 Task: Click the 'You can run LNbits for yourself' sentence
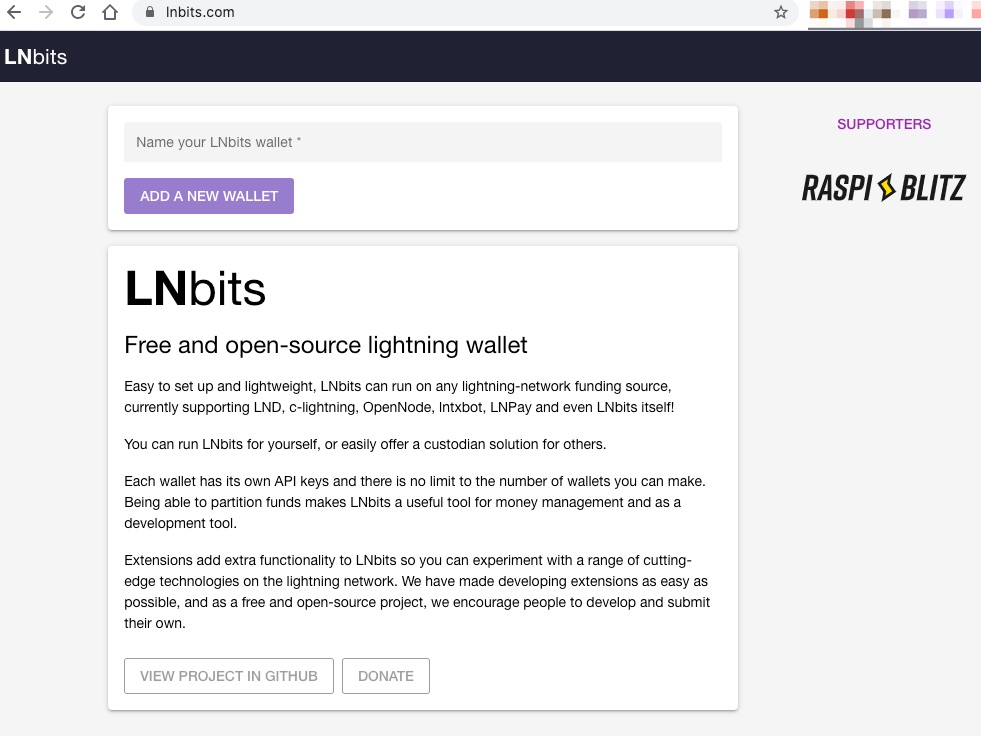pos(365,444)
